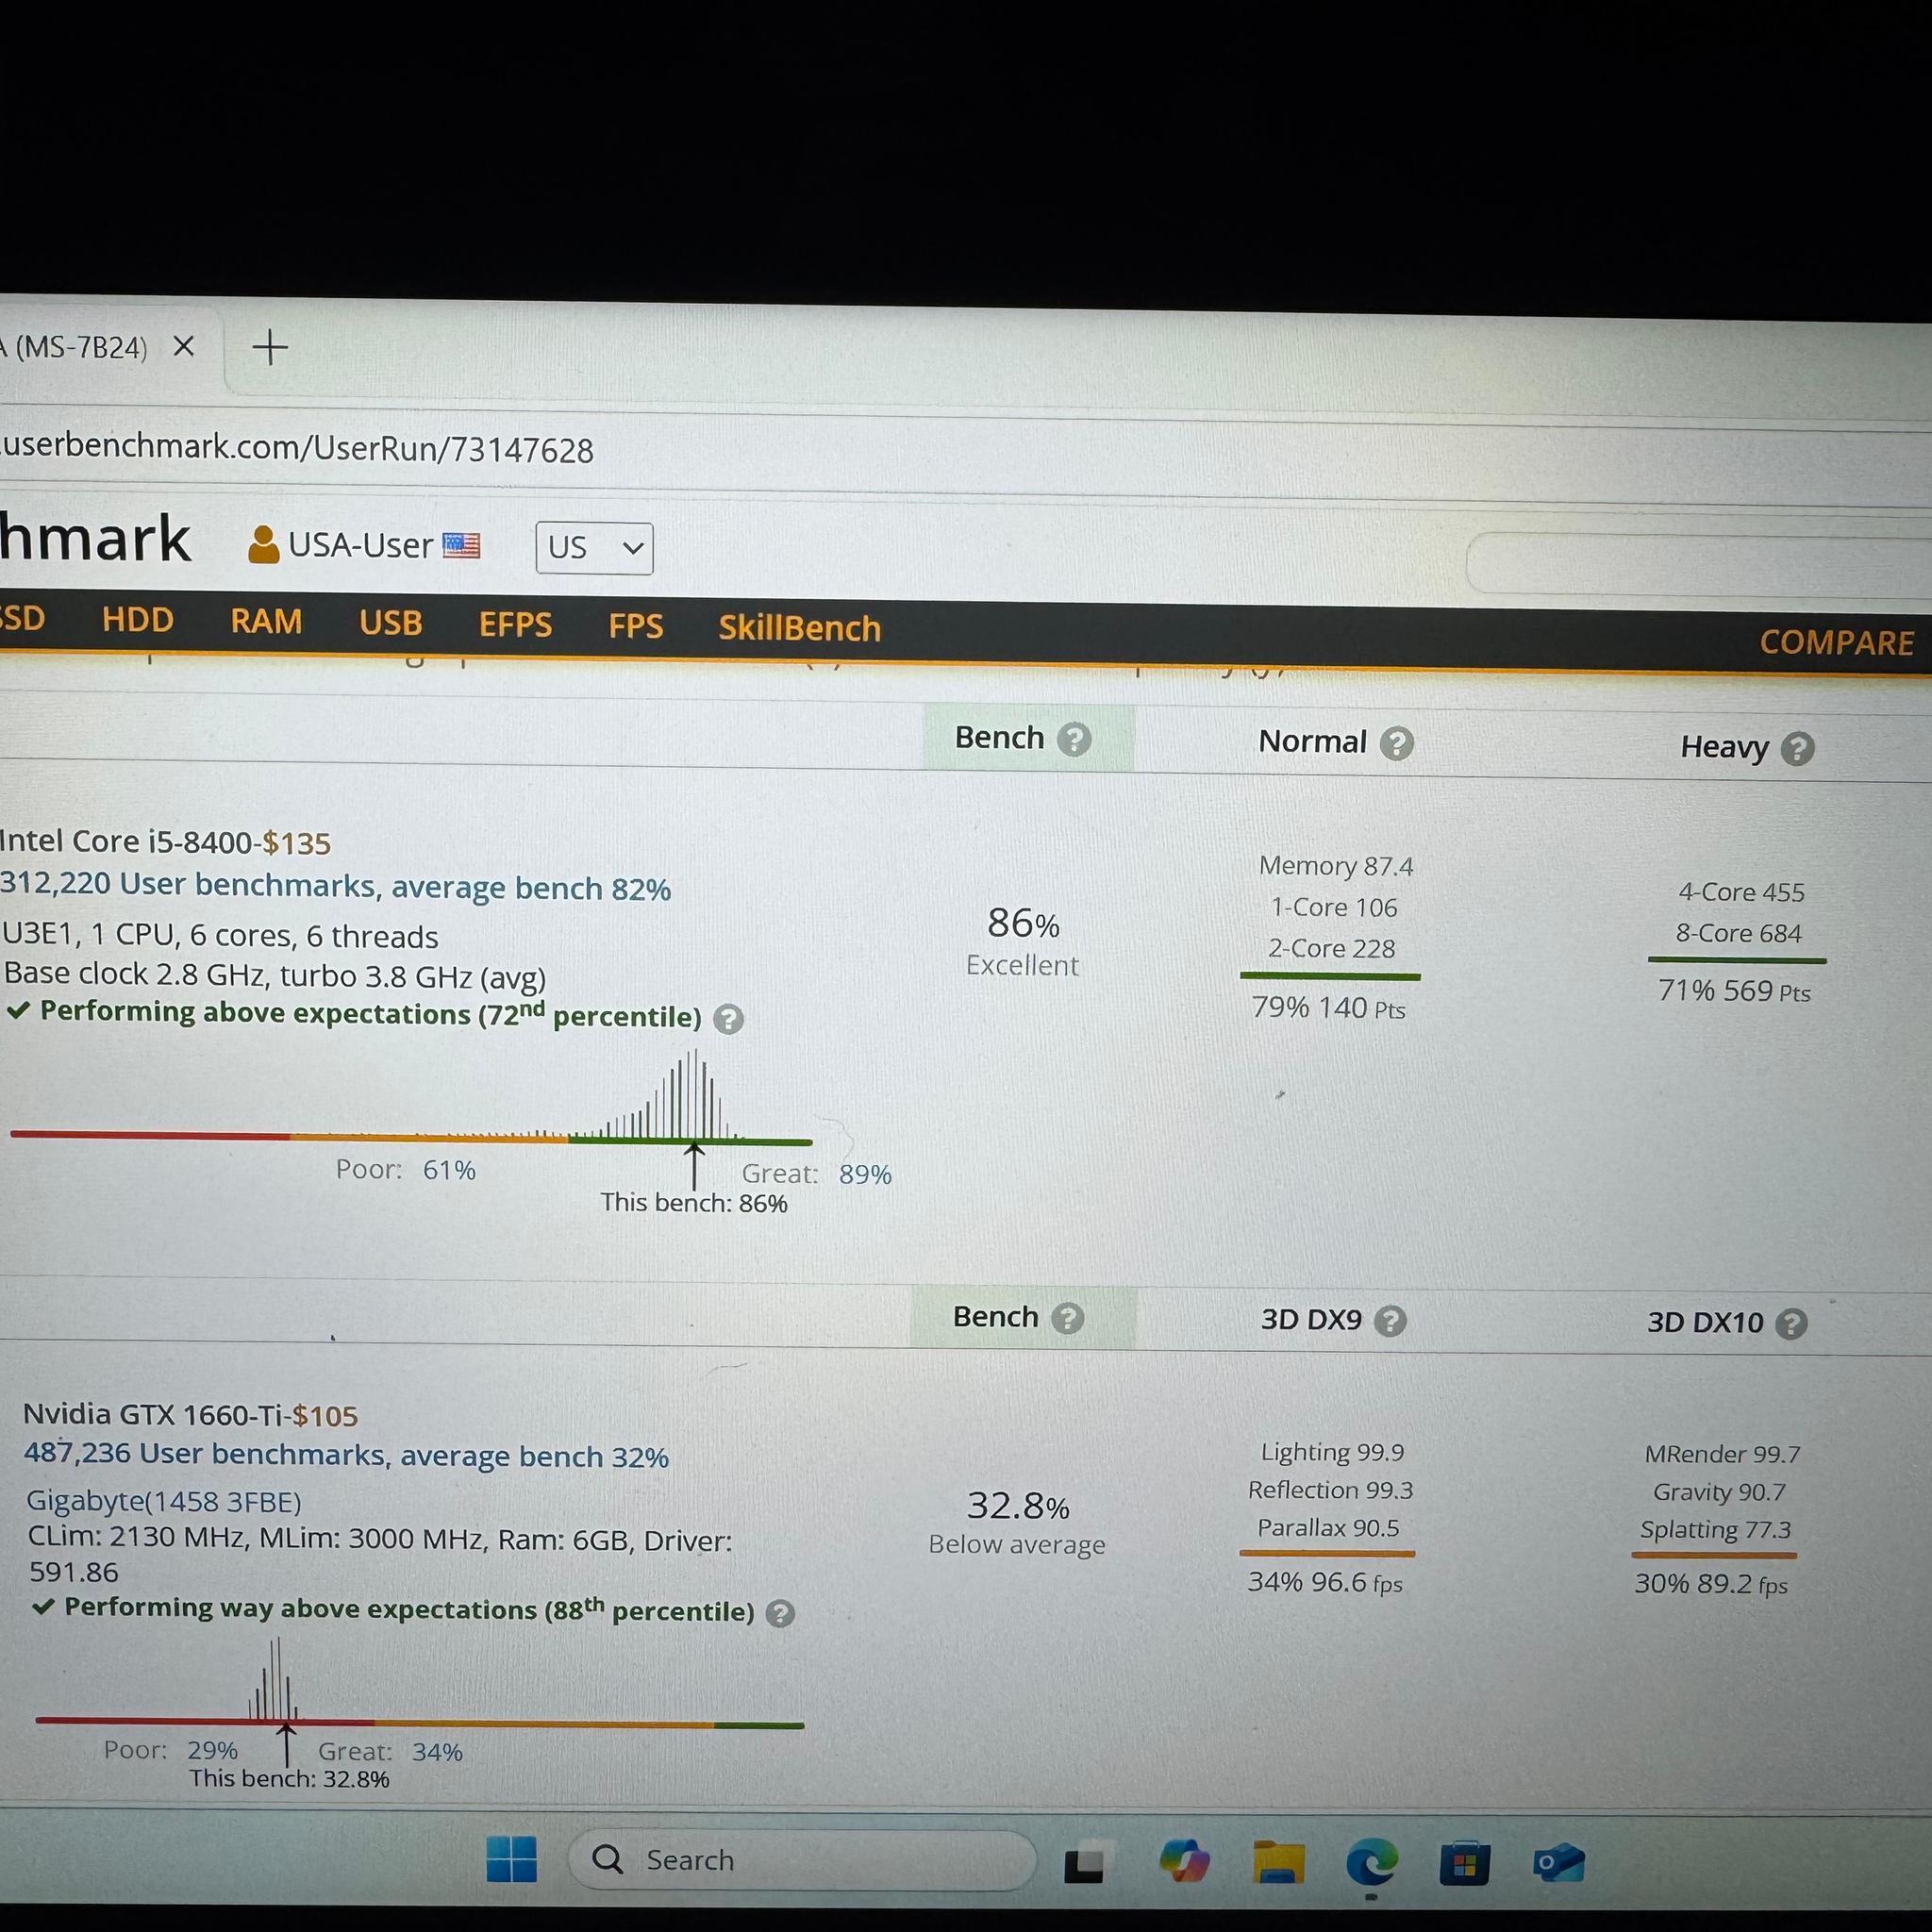Image resolution: width=1932 pixels, height=1932 pixels.
Task: Click help icon beside Normal header
Action: (1396, 743)
